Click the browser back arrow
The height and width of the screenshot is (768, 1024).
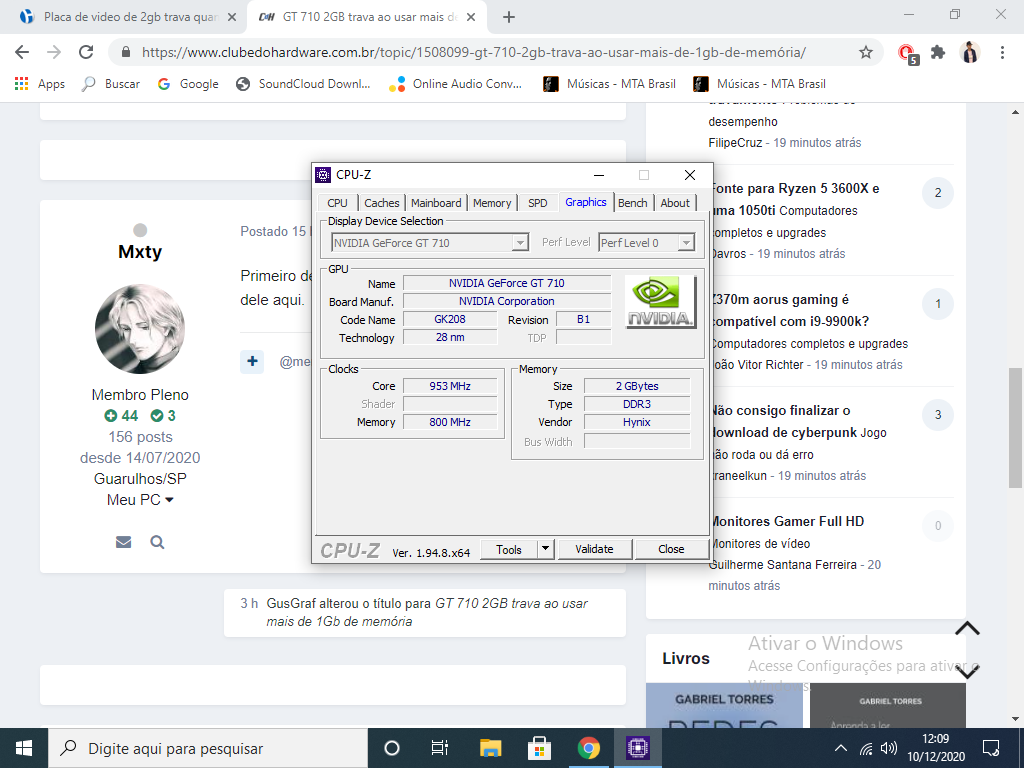point(22,52)
